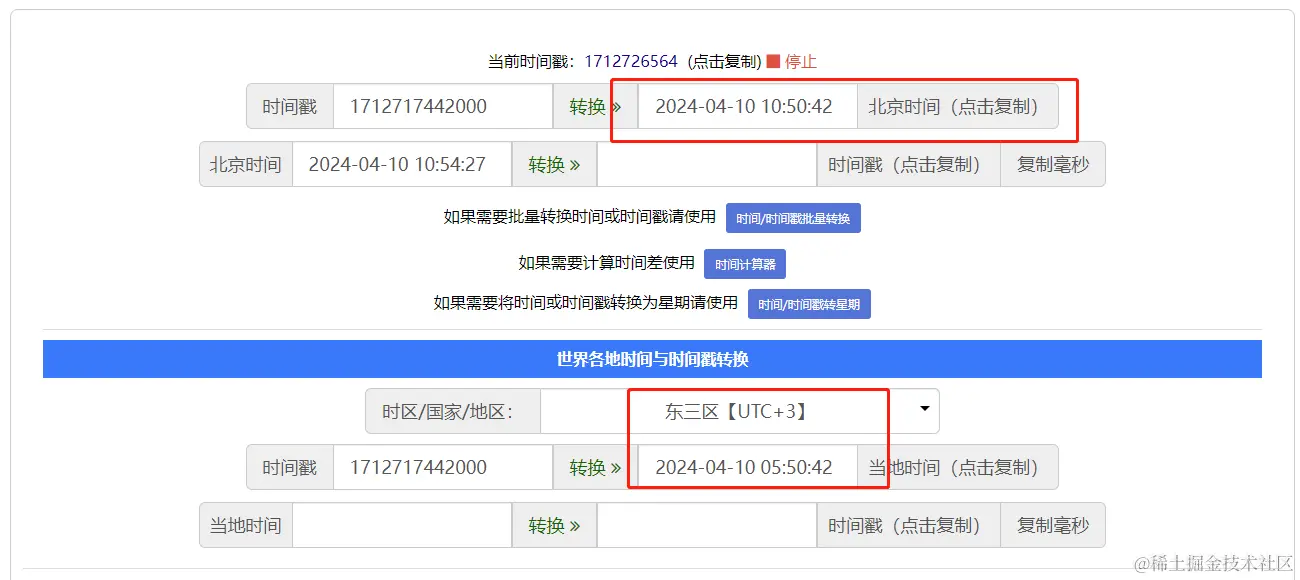The width and height of the screenshot is (1300, 580).
Task: Click the red stop square icon
Action: pos(773,61)
